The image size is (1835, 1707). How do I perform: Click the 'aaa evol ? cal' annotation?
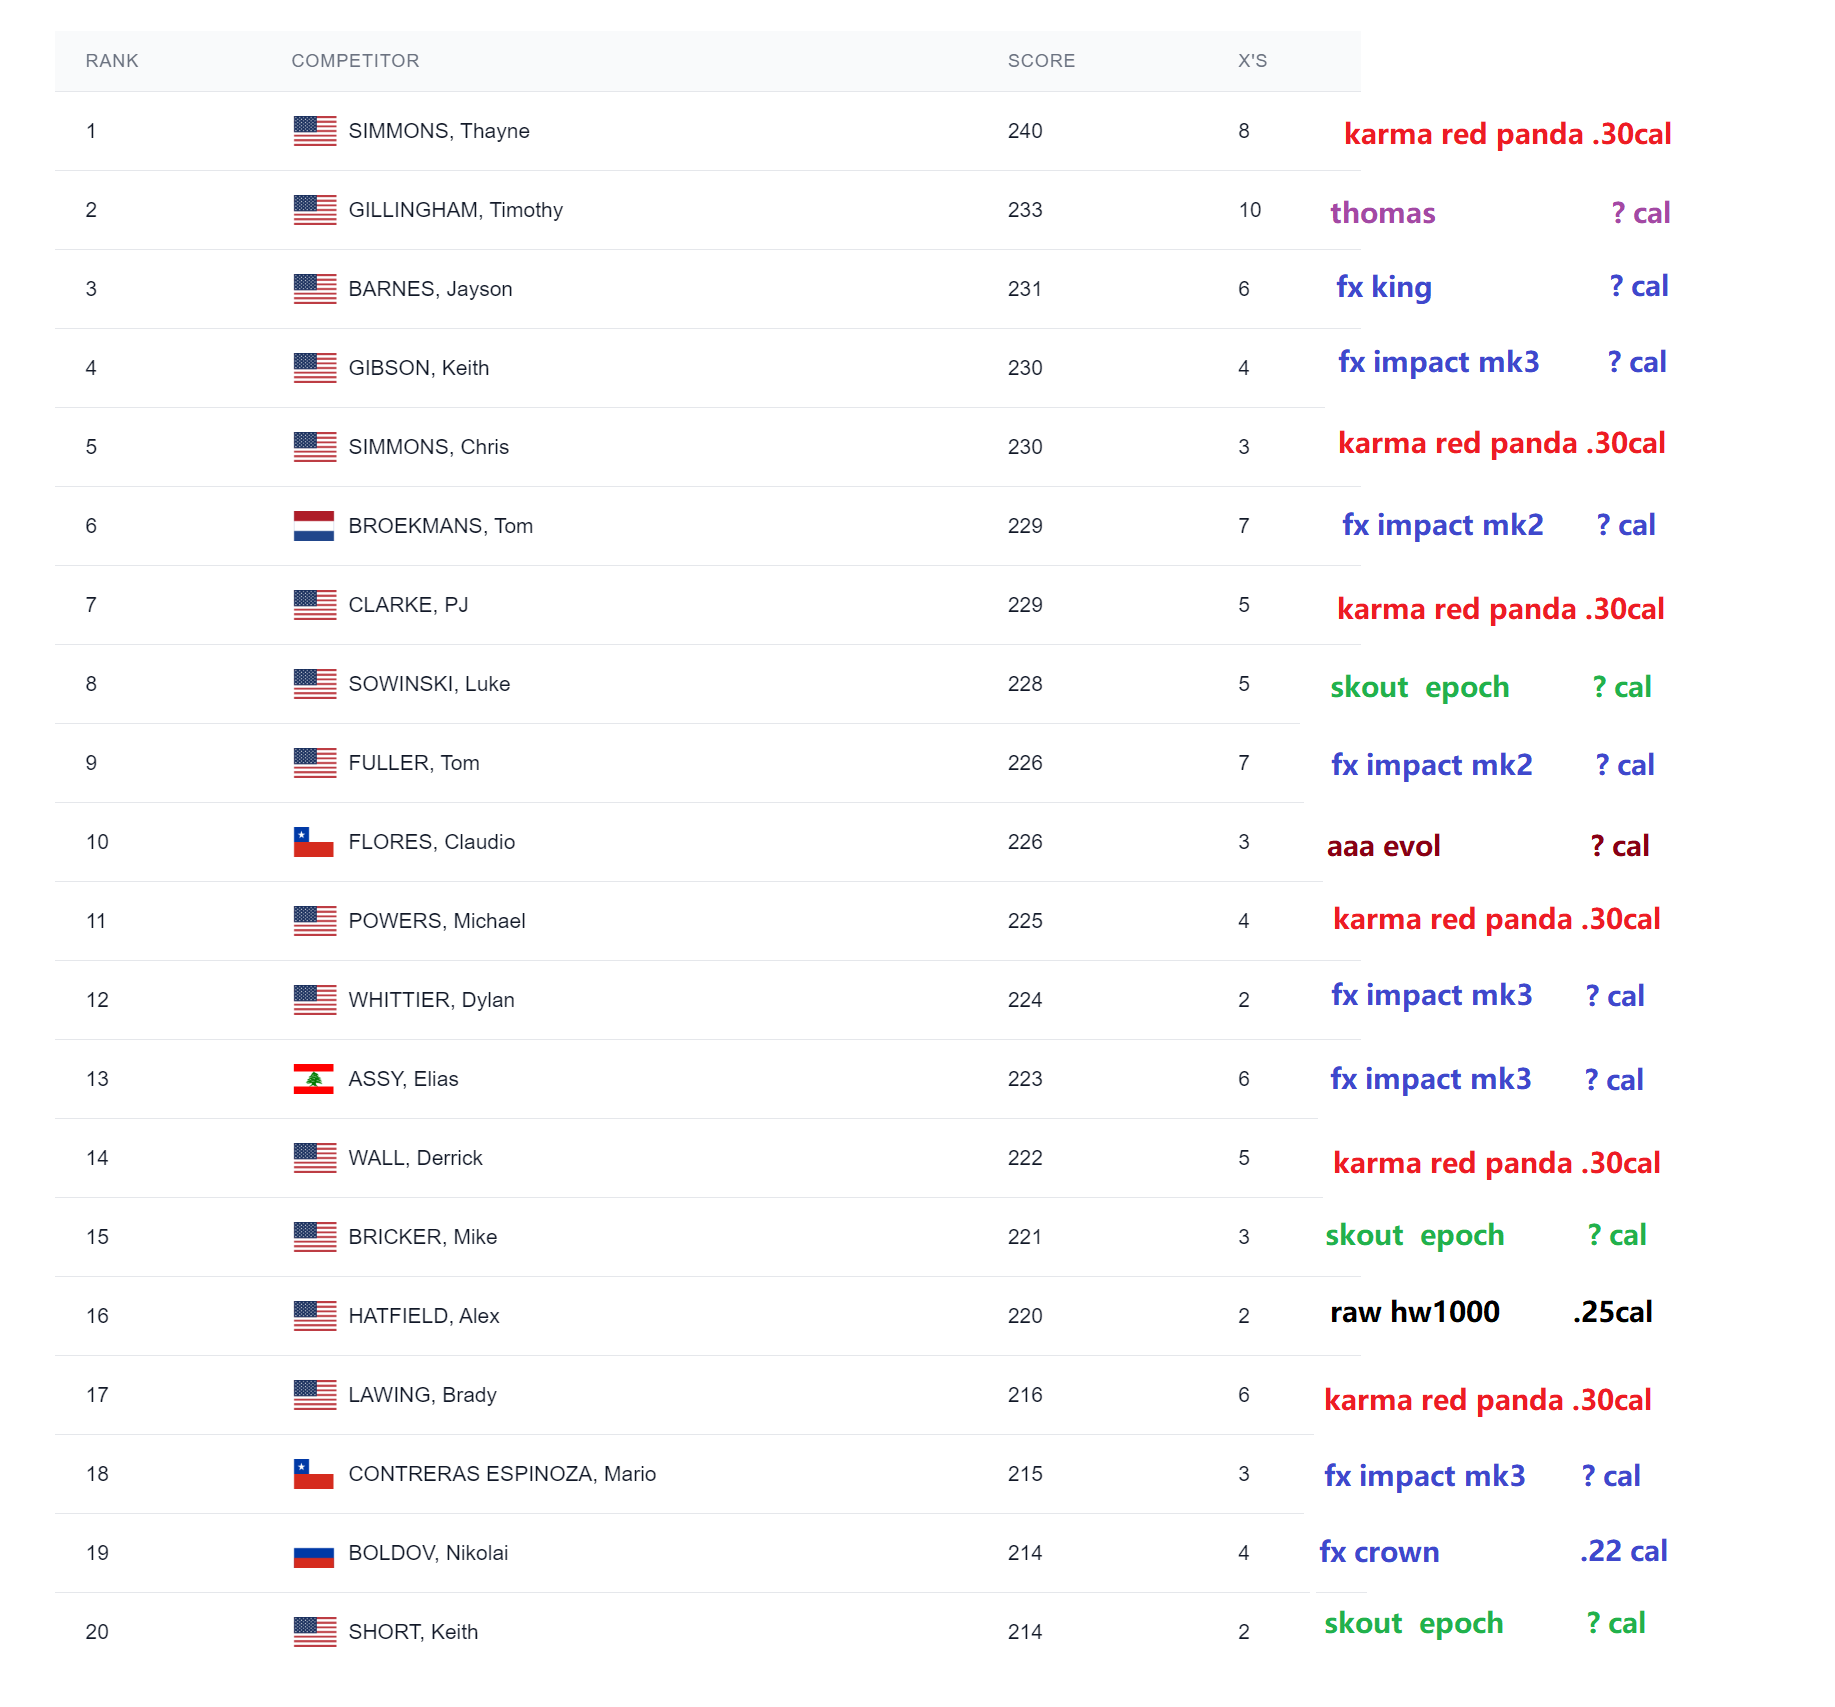point(1488,846)
